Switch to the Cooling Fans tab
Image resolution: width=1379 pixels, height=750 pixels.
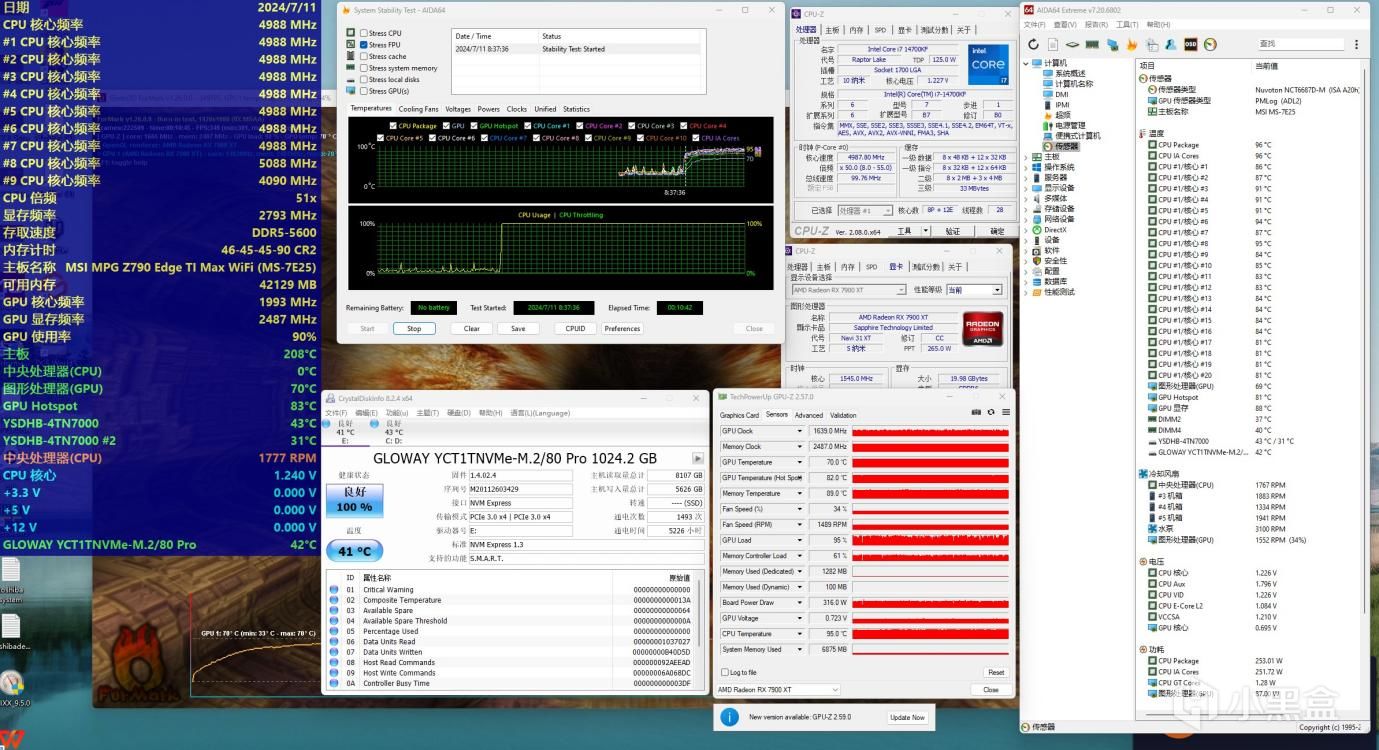pyautogui.click(x=418, y=109)
